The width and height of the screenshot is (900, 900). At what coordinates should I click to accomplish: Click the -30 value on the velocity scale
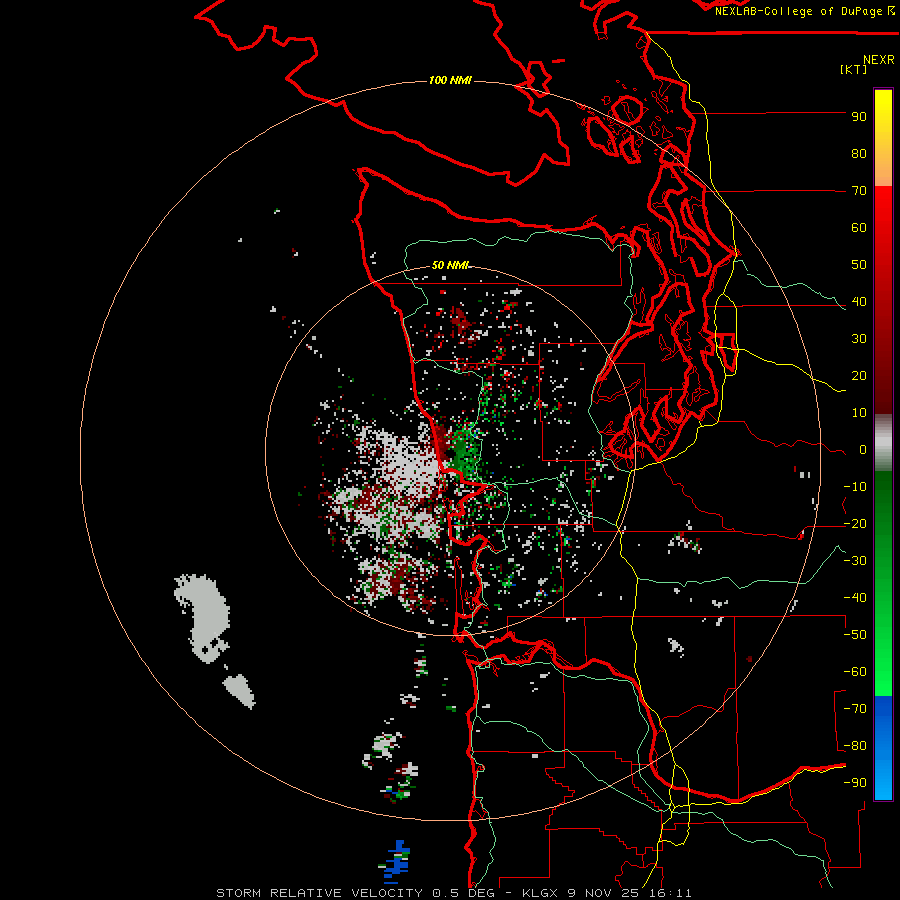pyautogui.click(x=855, y=561)
